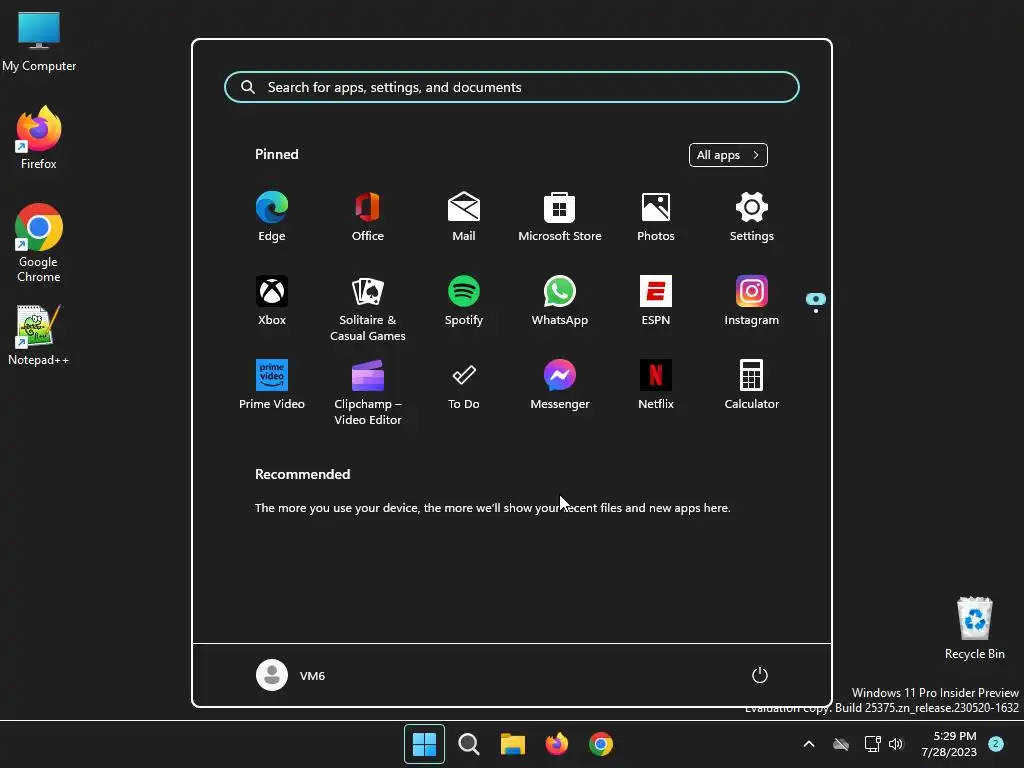Launch Office from pinned apps
This screenshot has height=768, width=1024.
coord(368,217)
